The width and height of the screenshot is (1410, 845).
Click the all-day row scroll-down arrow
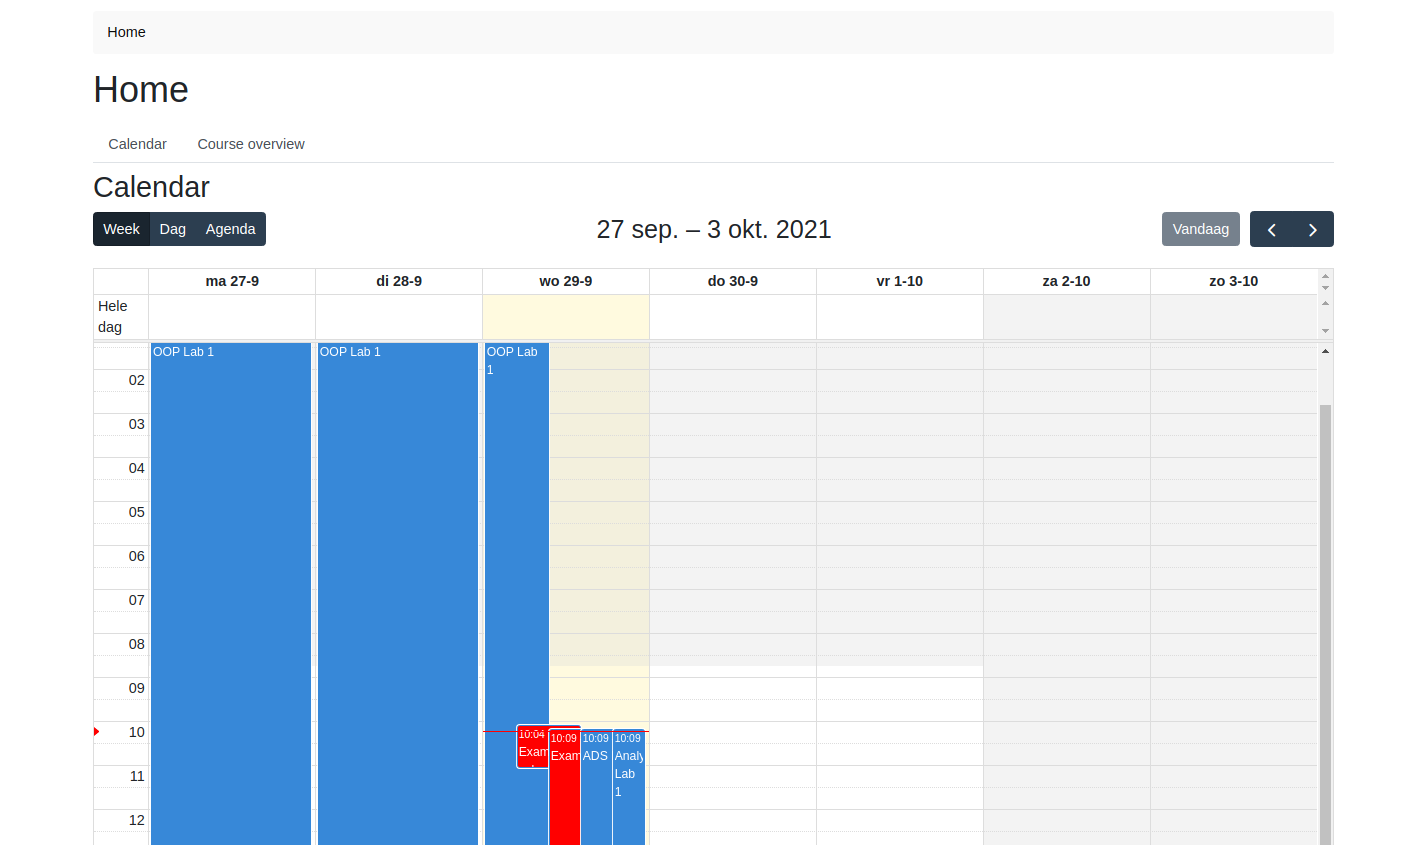pos(1325,331)
